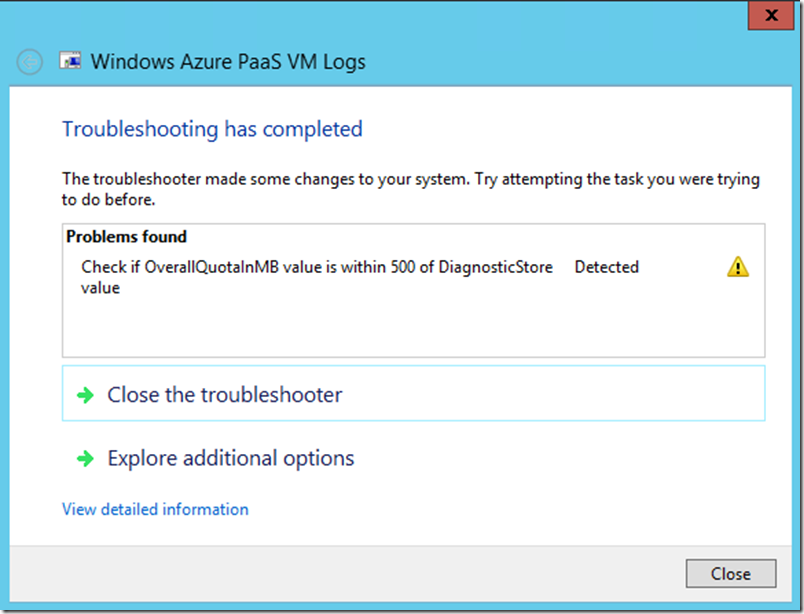Click the yellow warning triangle icon
Viewport: 804px width, 614px height.
point(738,267)
